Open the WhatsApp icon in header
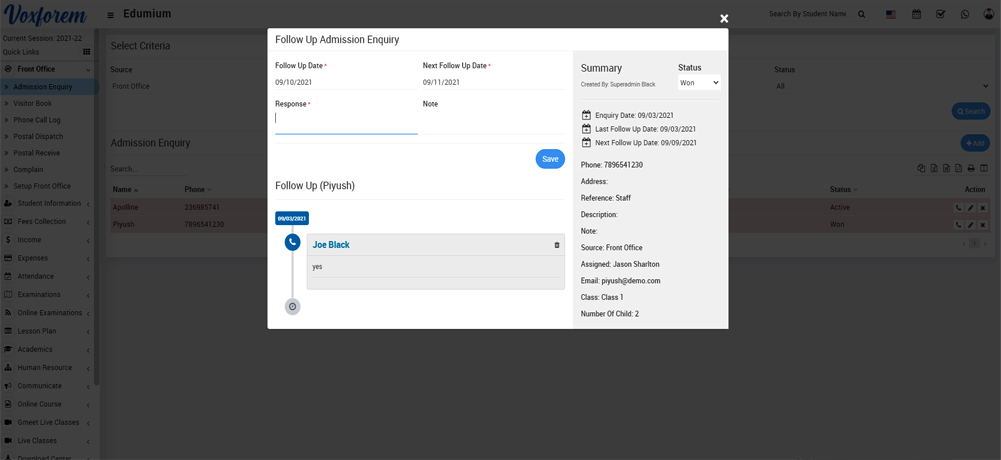The height and width of the screenshot is (460, 1001). coord(965,14)
